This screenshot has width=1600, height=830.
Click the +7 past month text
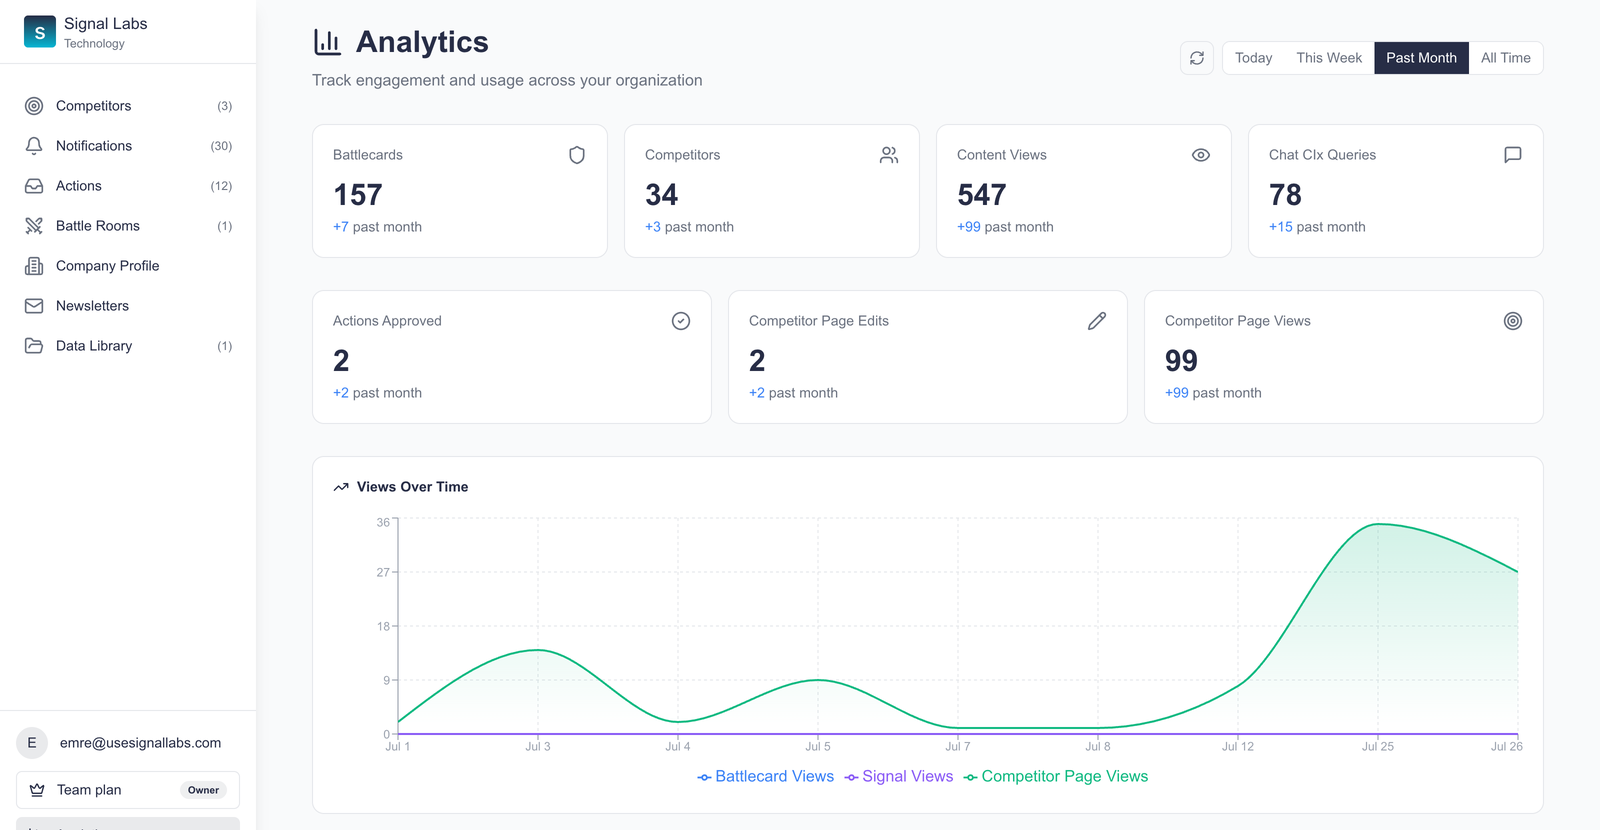coord(377,227)
